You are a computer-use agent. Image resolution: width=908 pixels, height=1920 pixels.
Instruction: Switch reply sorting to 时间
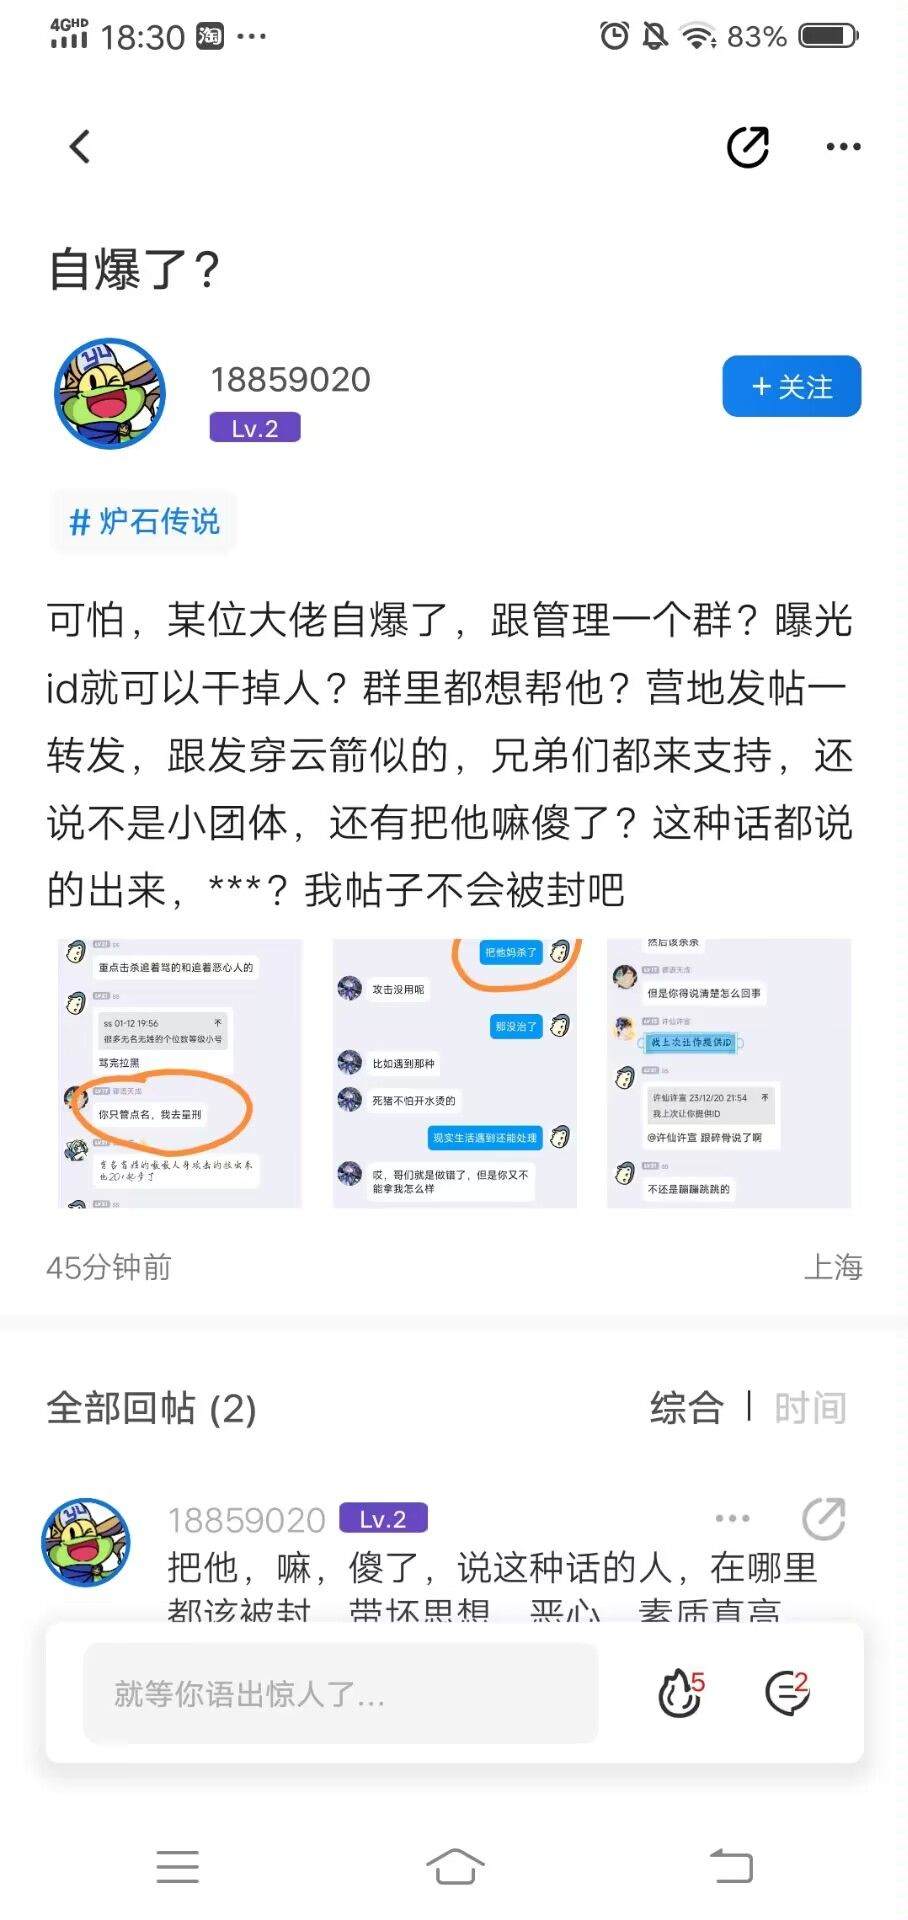pos(811,1408)
